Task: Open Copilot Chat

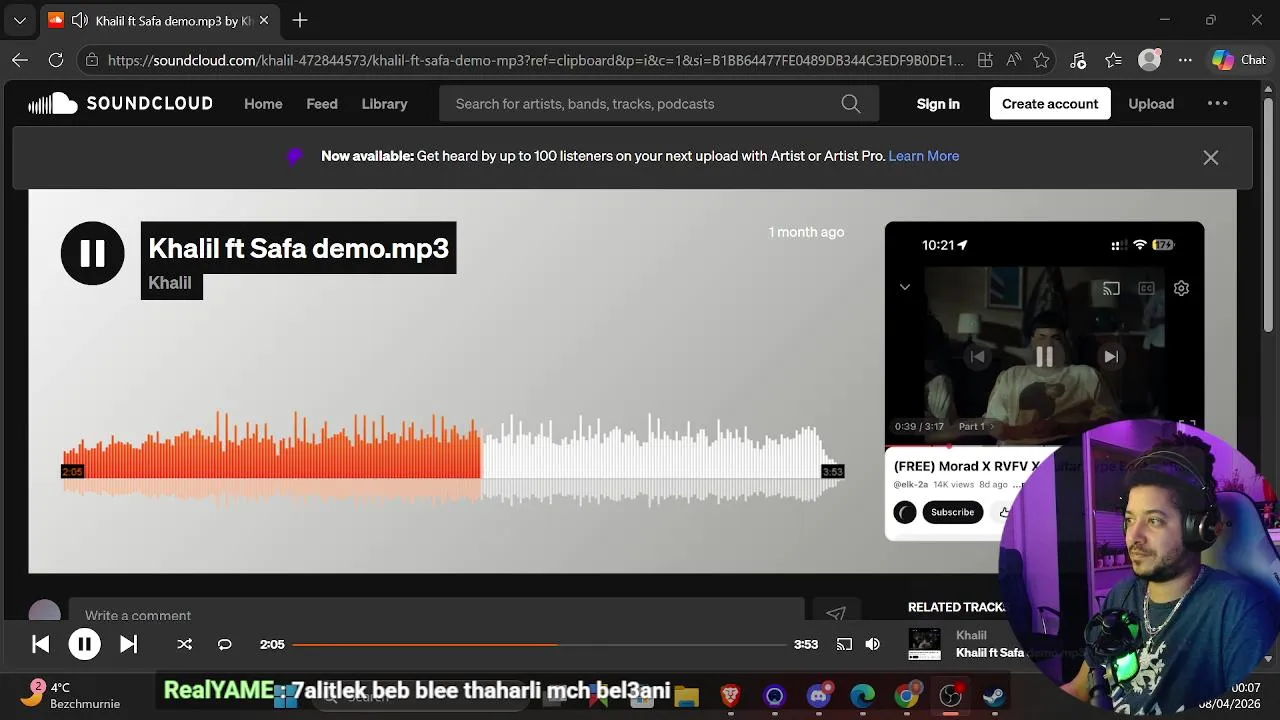Action: pyautogui.click(x=1239, y=60)
